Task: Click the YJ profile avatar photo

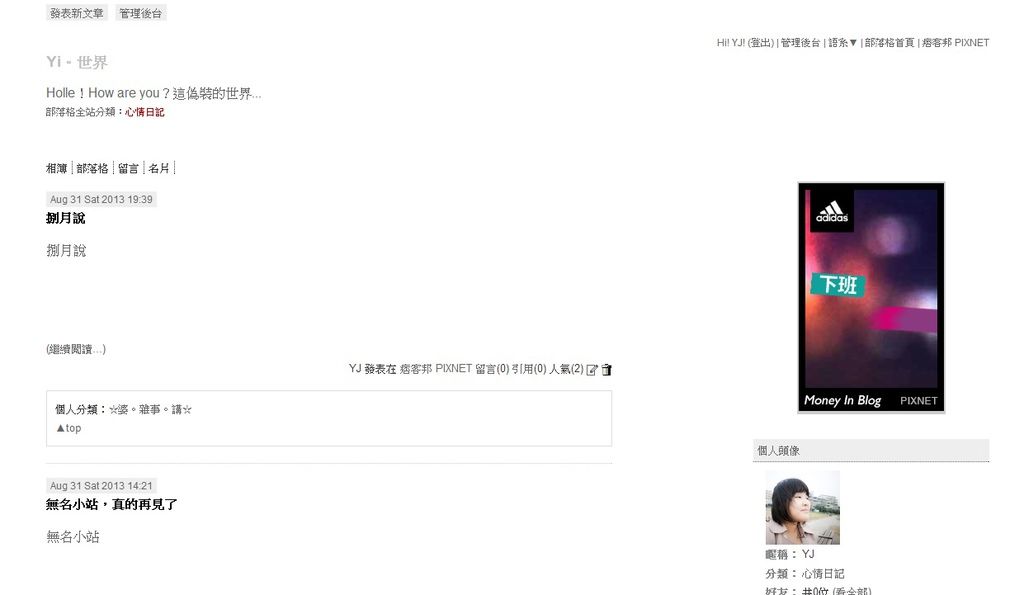Action: pyautogui.click(x=803, y=507)
